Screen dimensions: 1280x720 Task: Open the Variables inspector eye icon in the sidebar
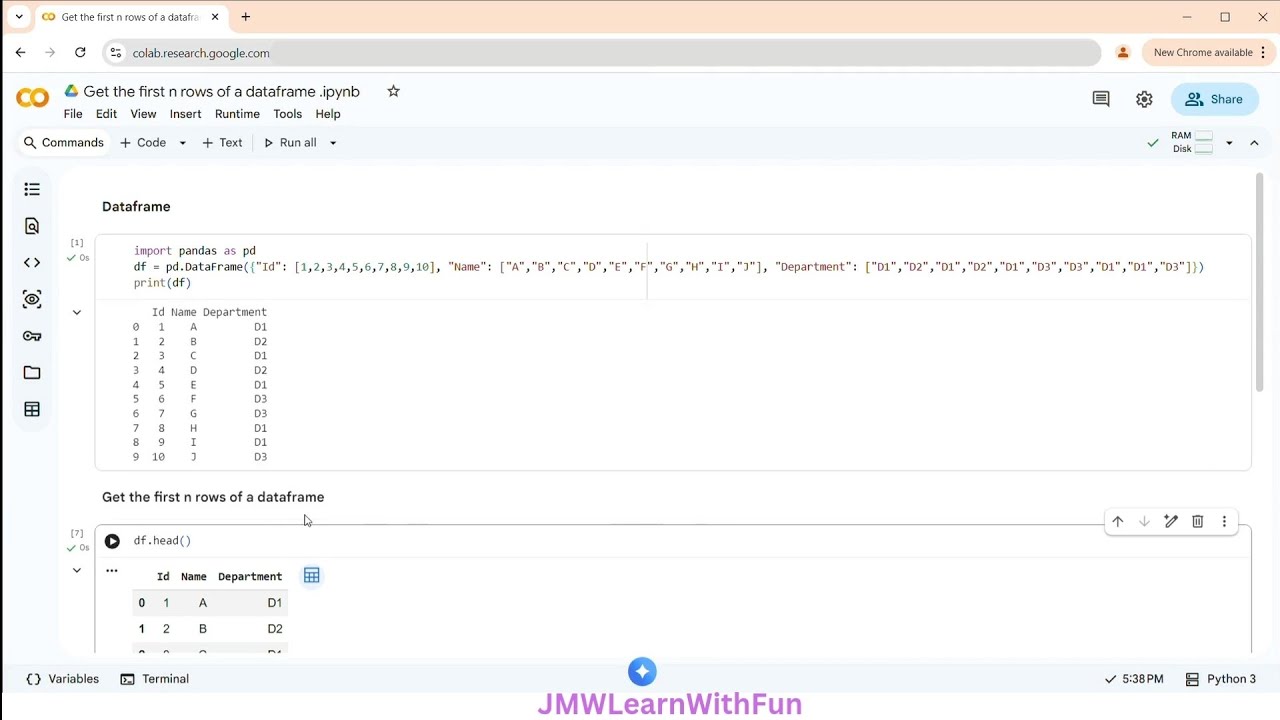click(32, 299)
